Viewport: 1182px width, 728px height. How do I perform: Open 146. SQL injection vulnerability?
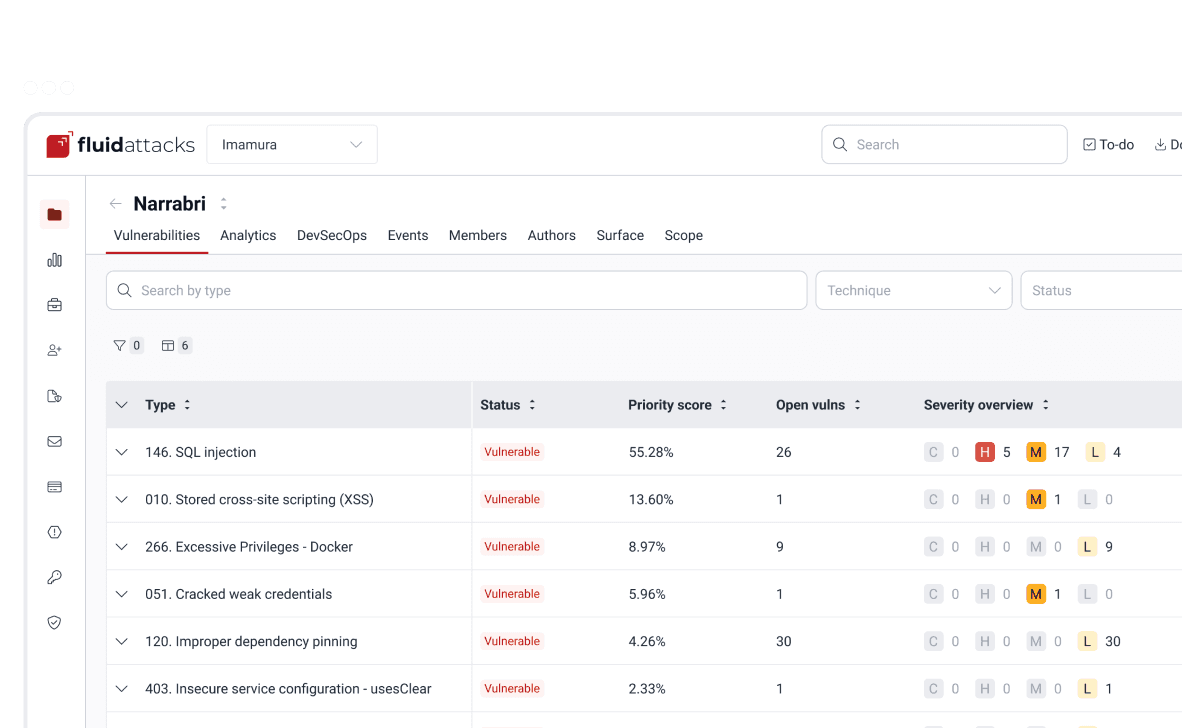click(201, 452)
